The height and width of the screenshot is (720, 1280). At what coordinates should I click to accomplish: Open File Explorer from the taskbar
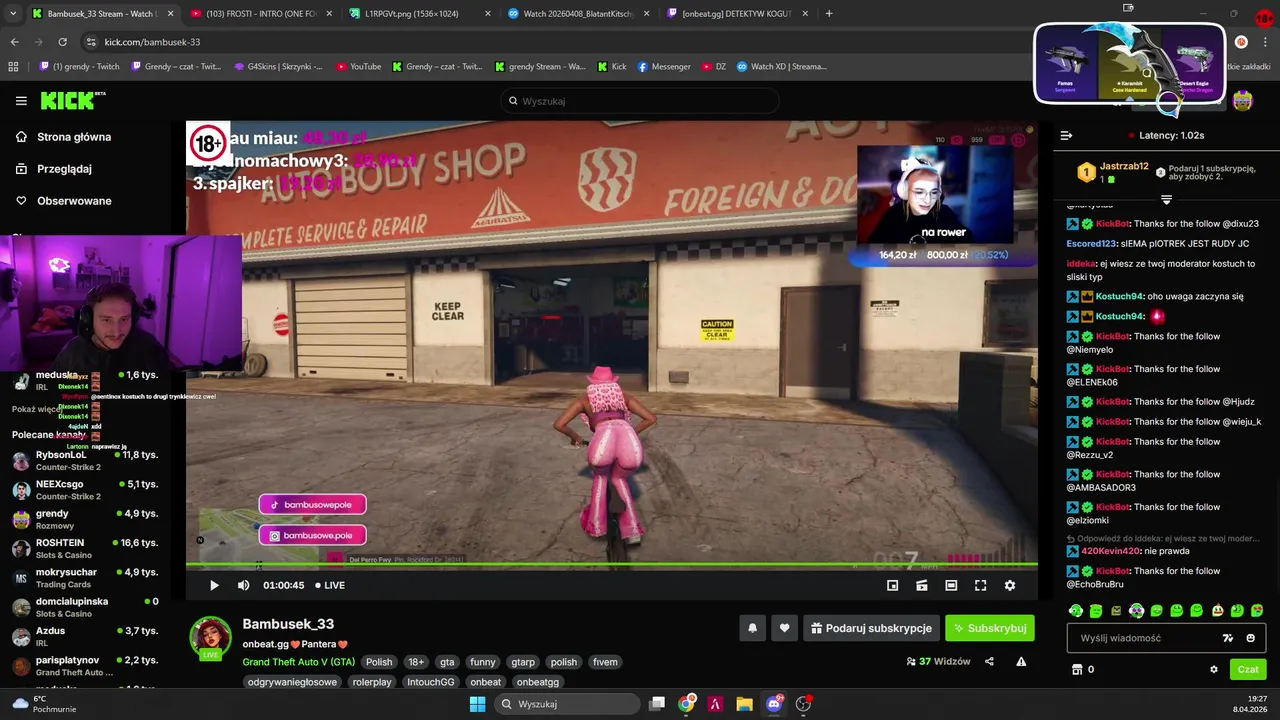point(744,704)
